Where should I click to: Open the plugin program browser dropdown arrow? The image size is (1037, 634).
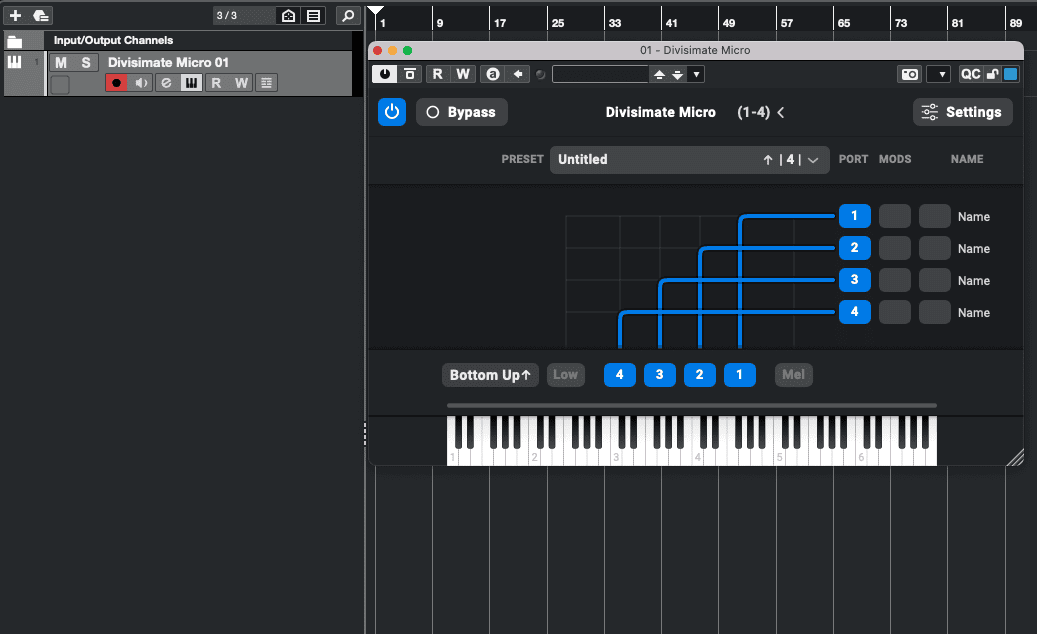pos(696,75)
